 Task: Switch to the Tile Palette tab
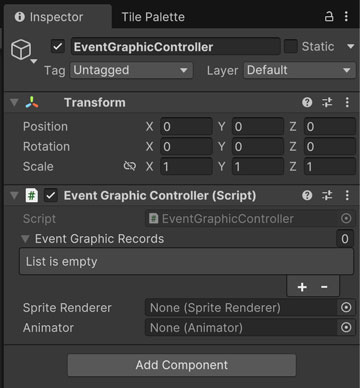[153, 17]
